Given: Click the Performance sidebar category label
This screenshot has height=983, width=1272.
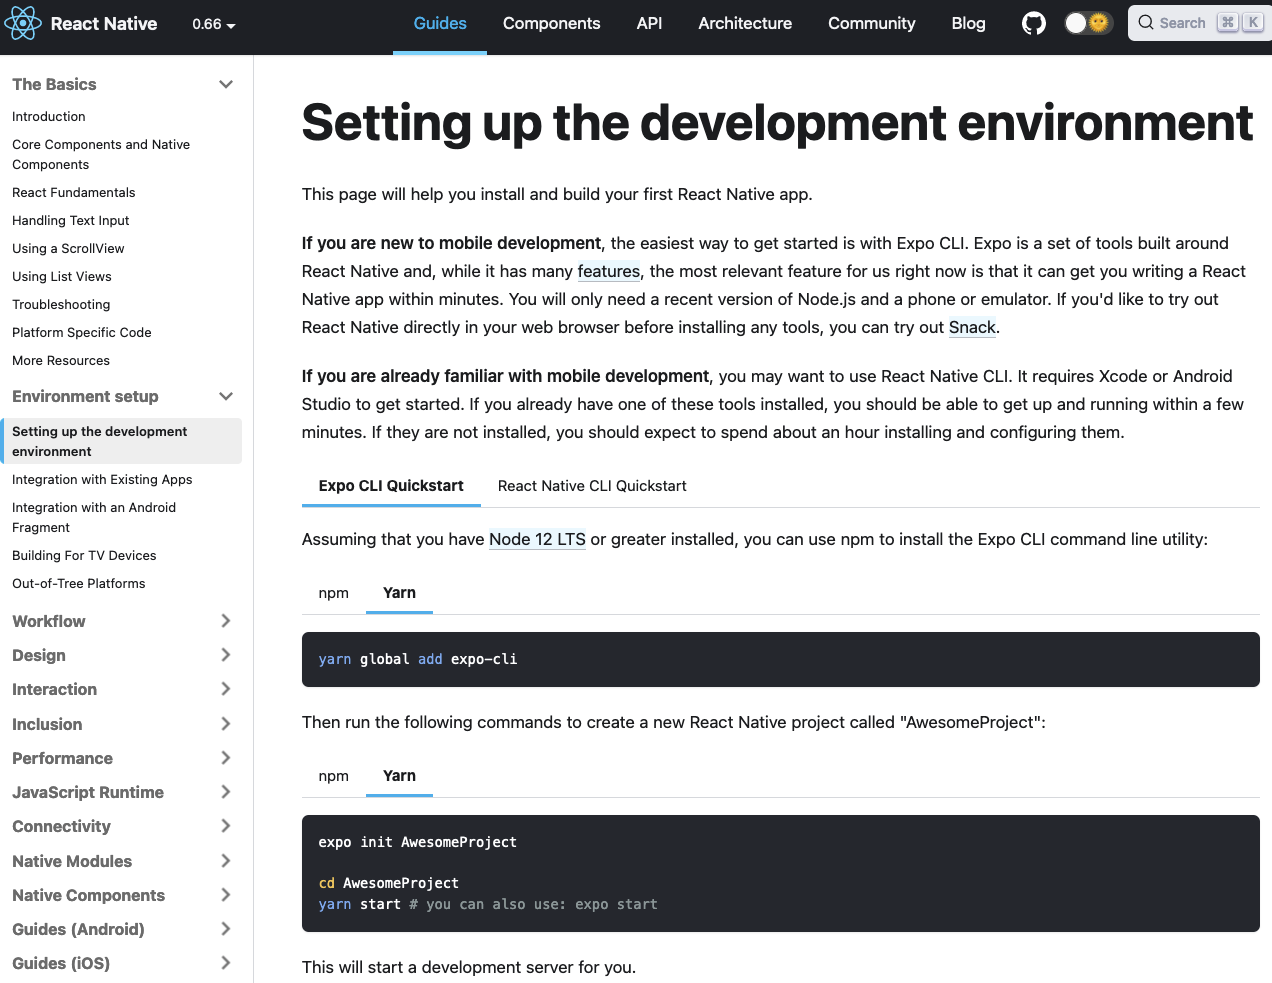Looking at the screenshot, I should [x=62, y=758].
